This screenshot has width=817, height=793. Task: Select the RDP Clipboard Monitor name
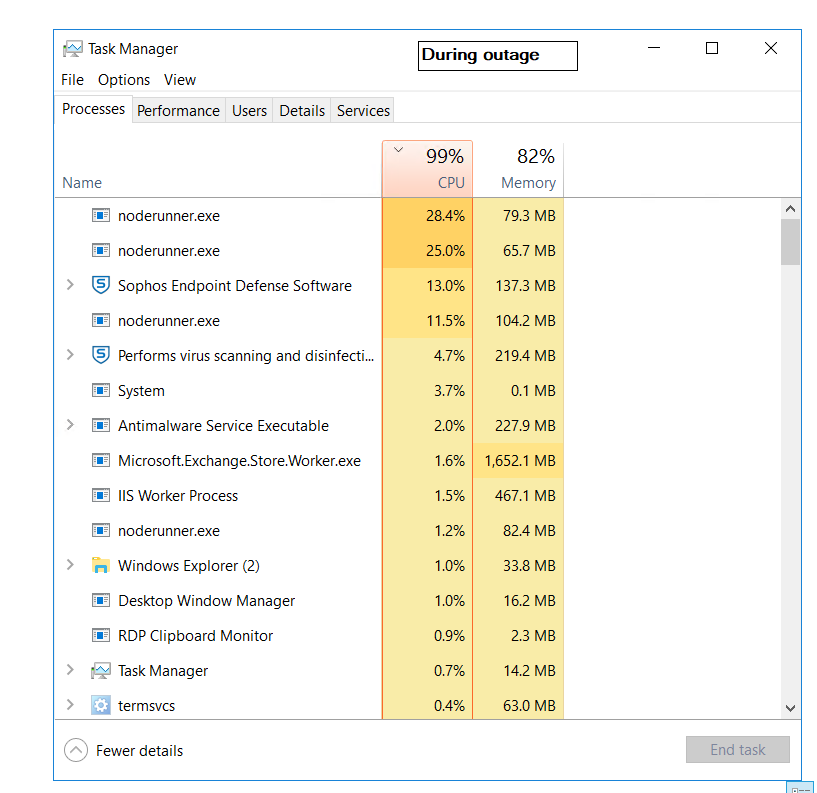[195, 636]
